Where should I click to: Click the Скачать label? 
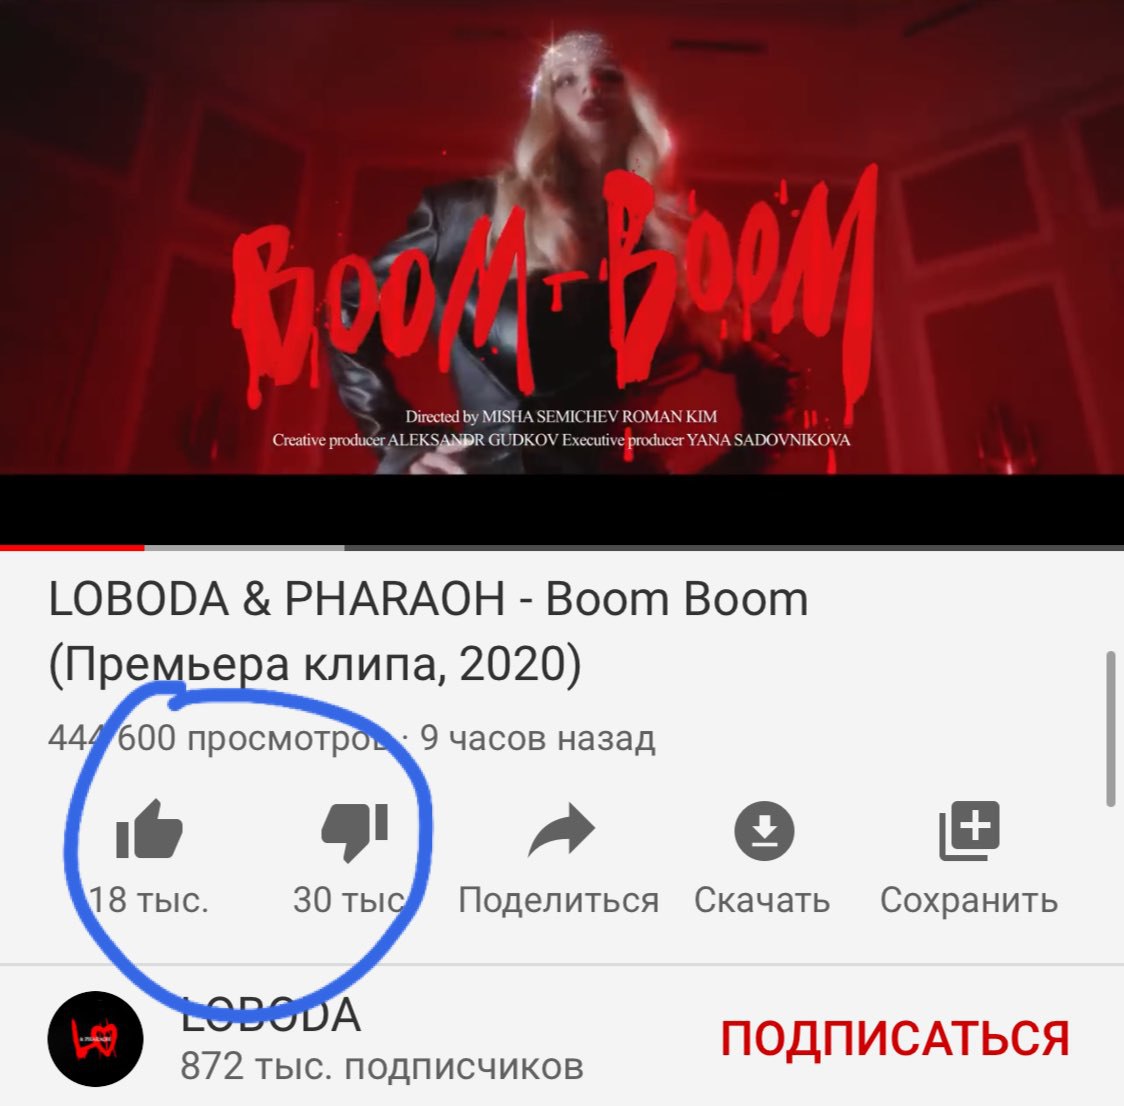point(762,900)
